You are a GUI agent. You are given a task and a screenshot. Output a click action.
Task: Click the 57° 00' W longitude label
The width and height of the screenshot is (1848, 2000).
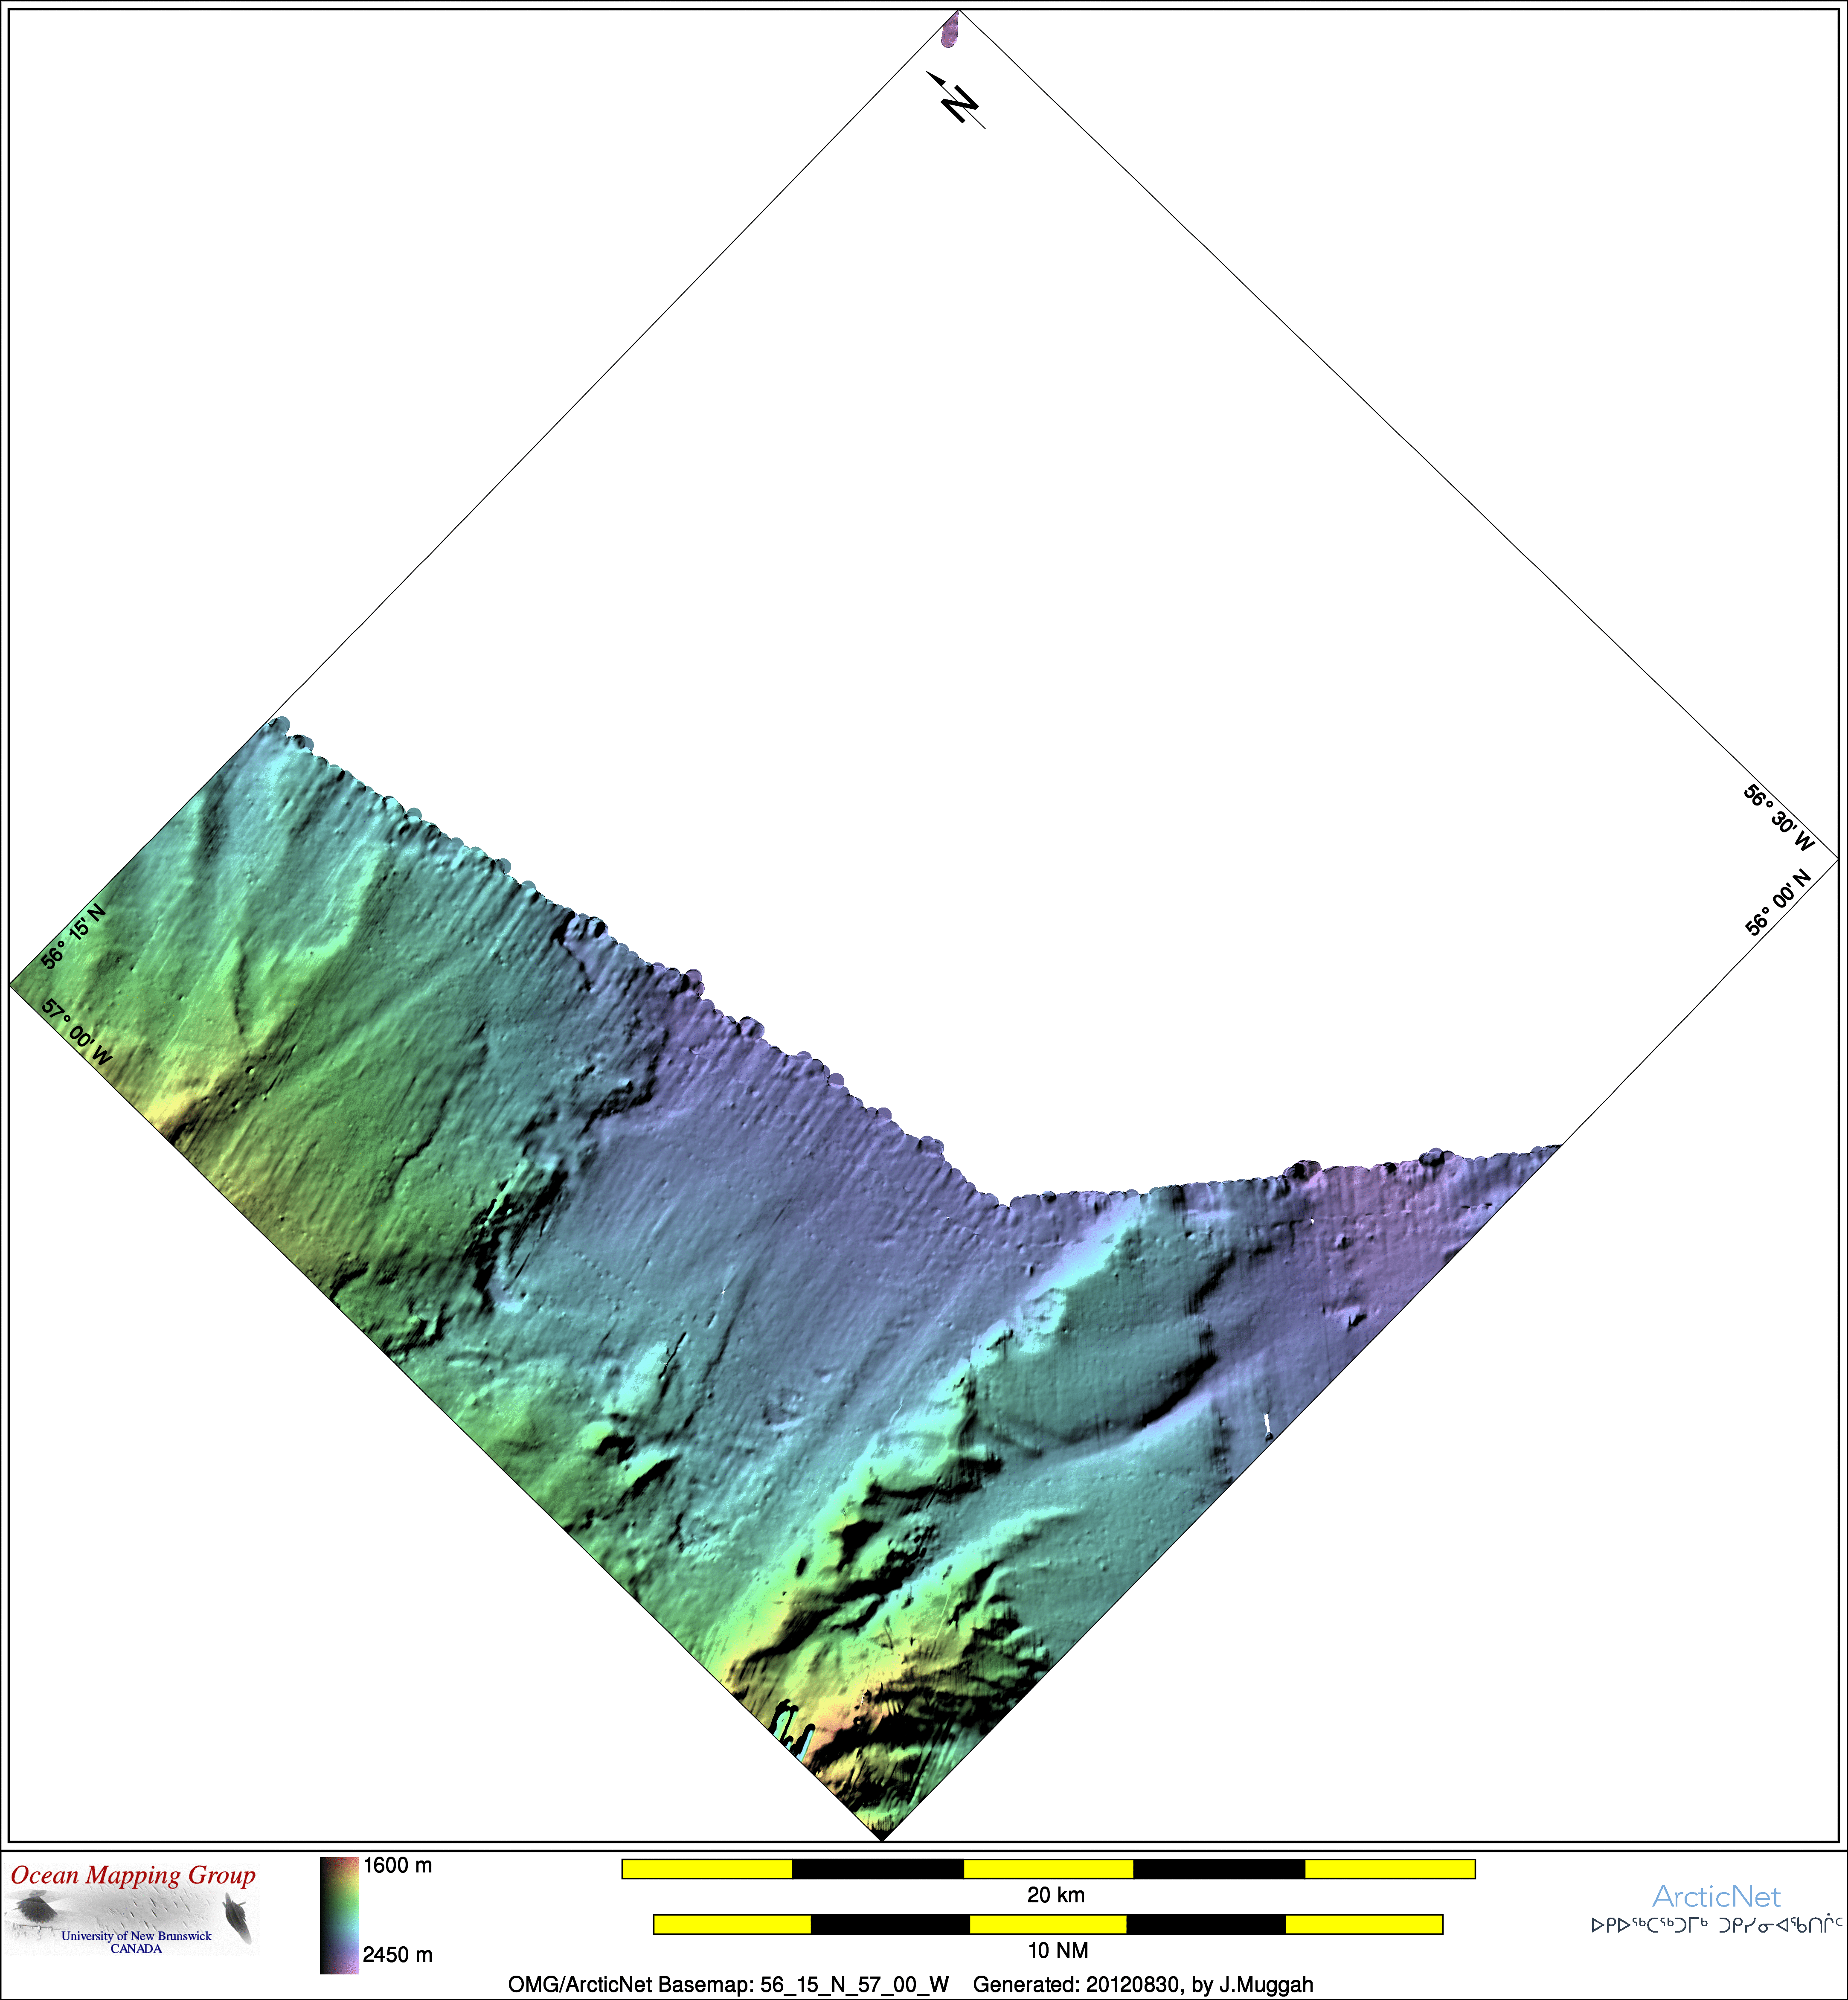(x=77, y=1032)
